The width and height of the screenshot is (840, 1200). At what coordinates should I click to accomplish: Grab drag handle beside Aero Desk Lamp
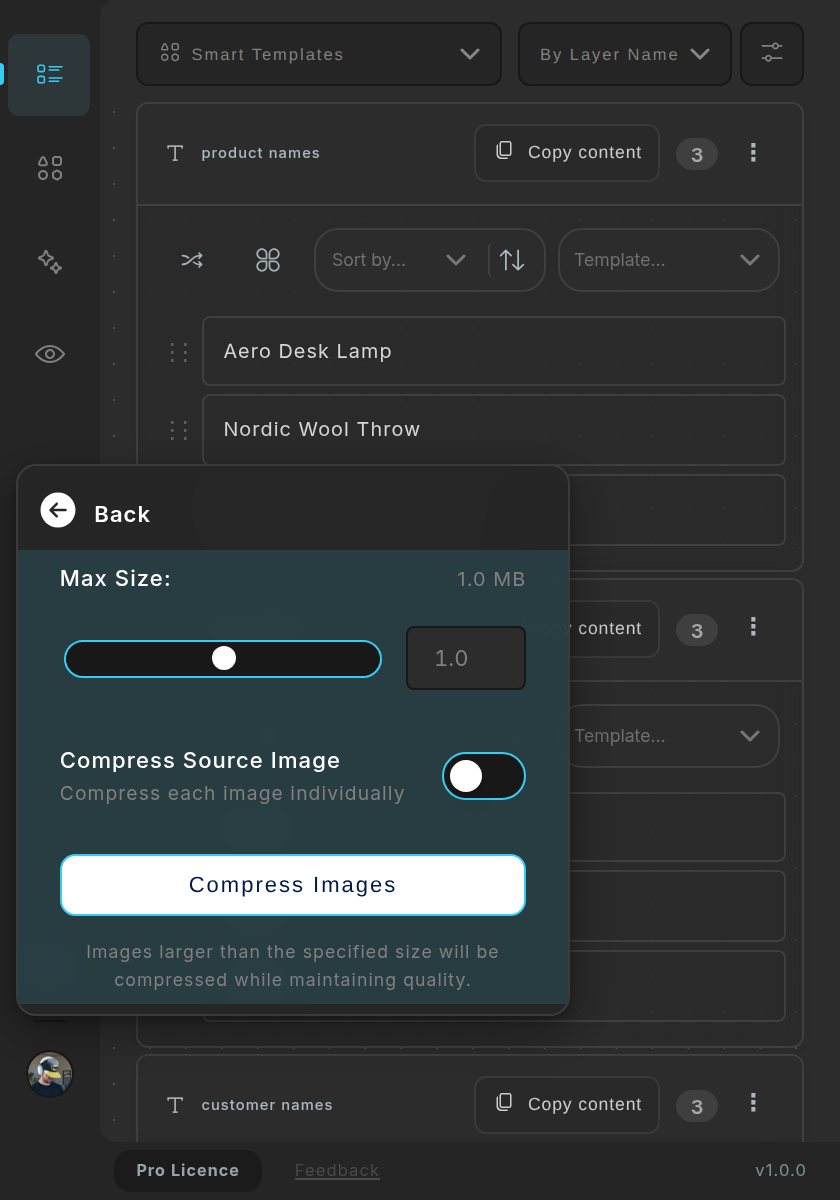[x=179, y=352]
